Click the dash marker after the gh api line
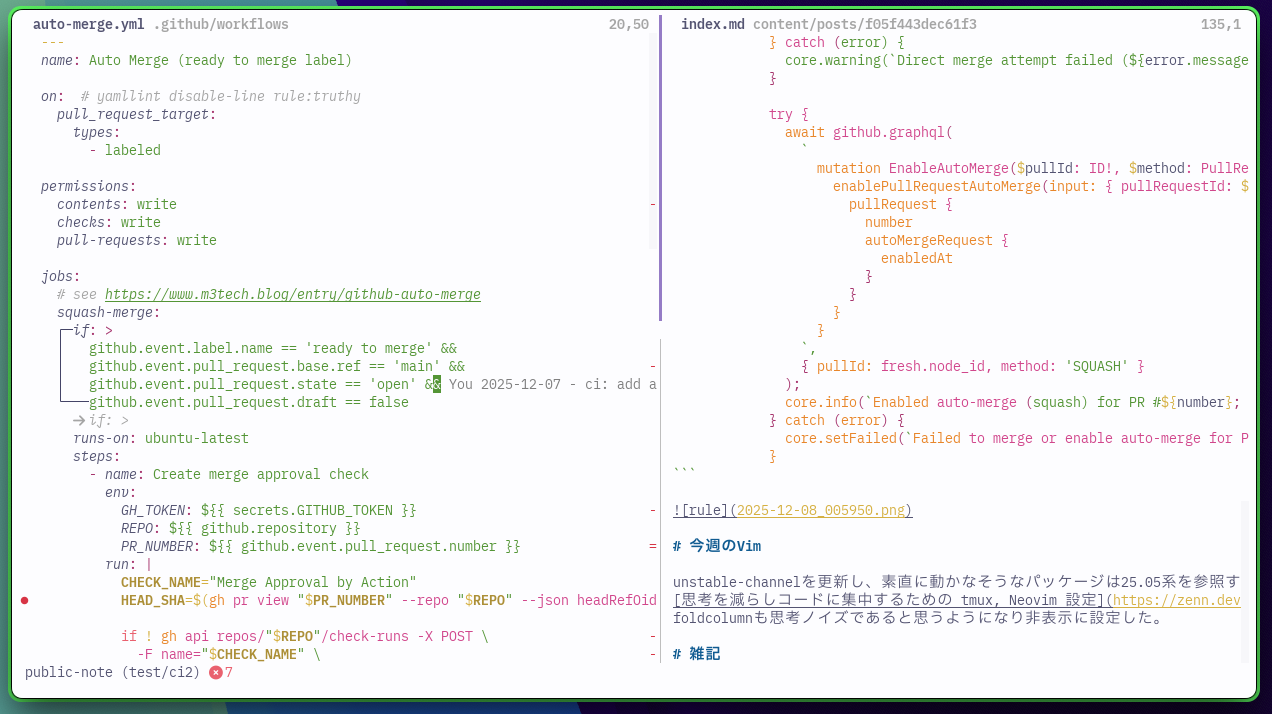This screenshot has width=1272, height=714. 652,636
